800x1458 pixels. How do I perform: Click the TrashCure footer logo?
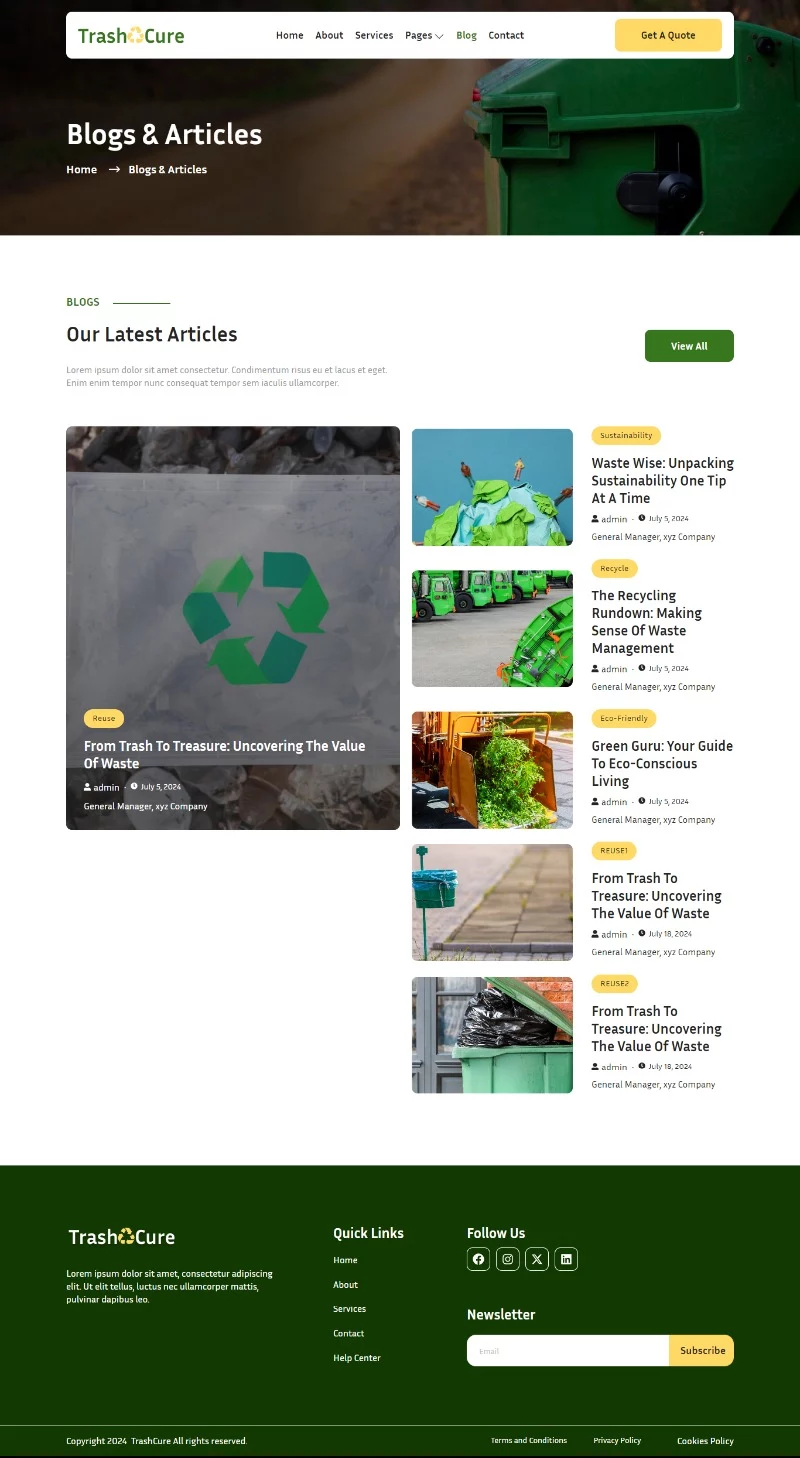(121, 1237)
